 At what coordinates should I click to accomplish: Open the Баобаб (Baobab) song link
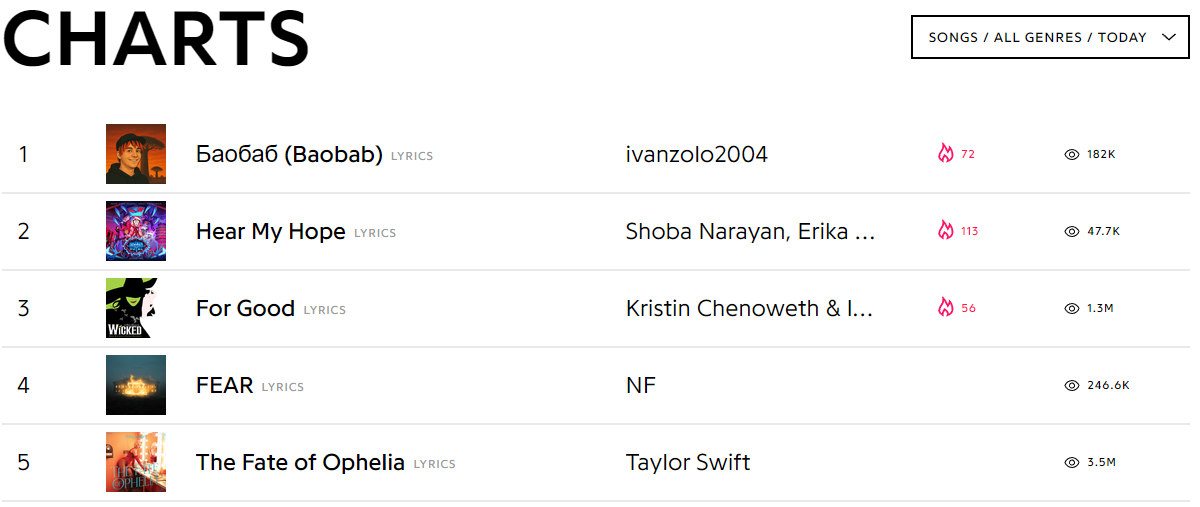coord(289,155)
